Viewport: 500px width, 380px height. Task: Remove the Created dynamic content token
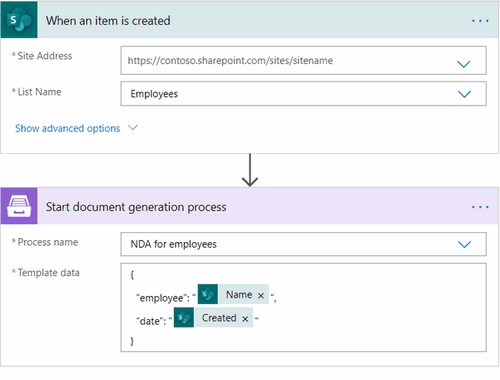(245, 319)
